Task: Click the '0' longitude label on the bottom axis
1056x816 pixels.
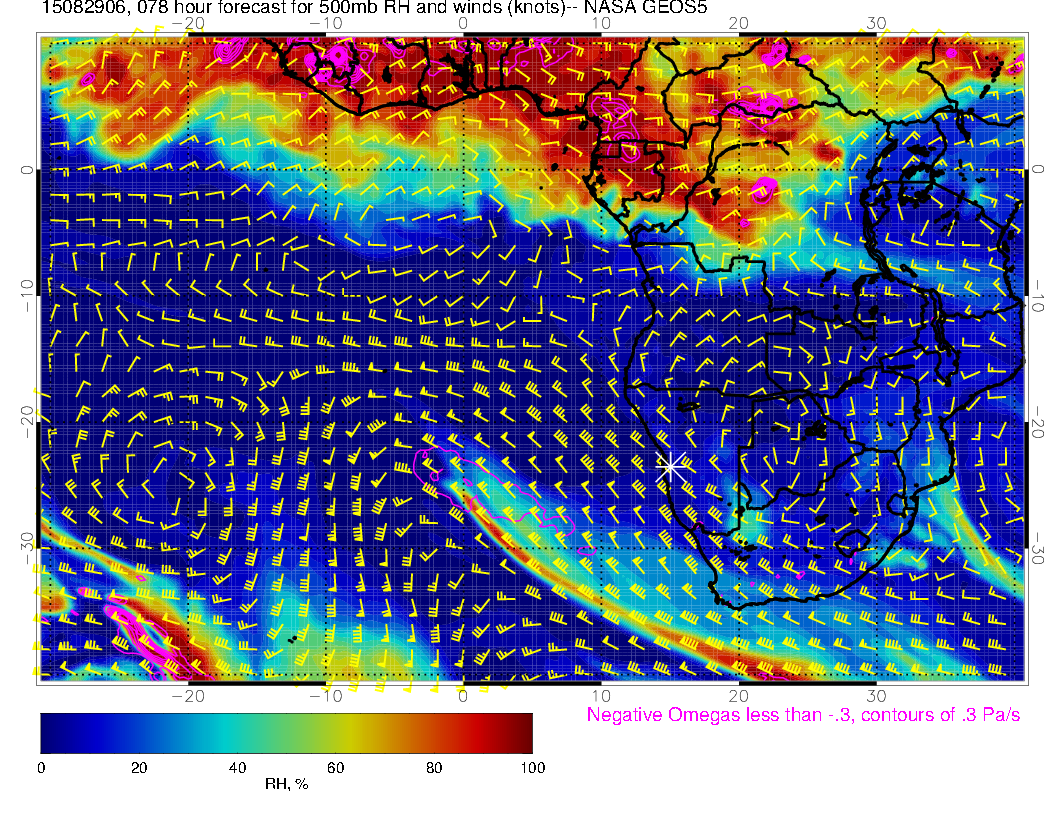Action: click(x=463, y=696)
